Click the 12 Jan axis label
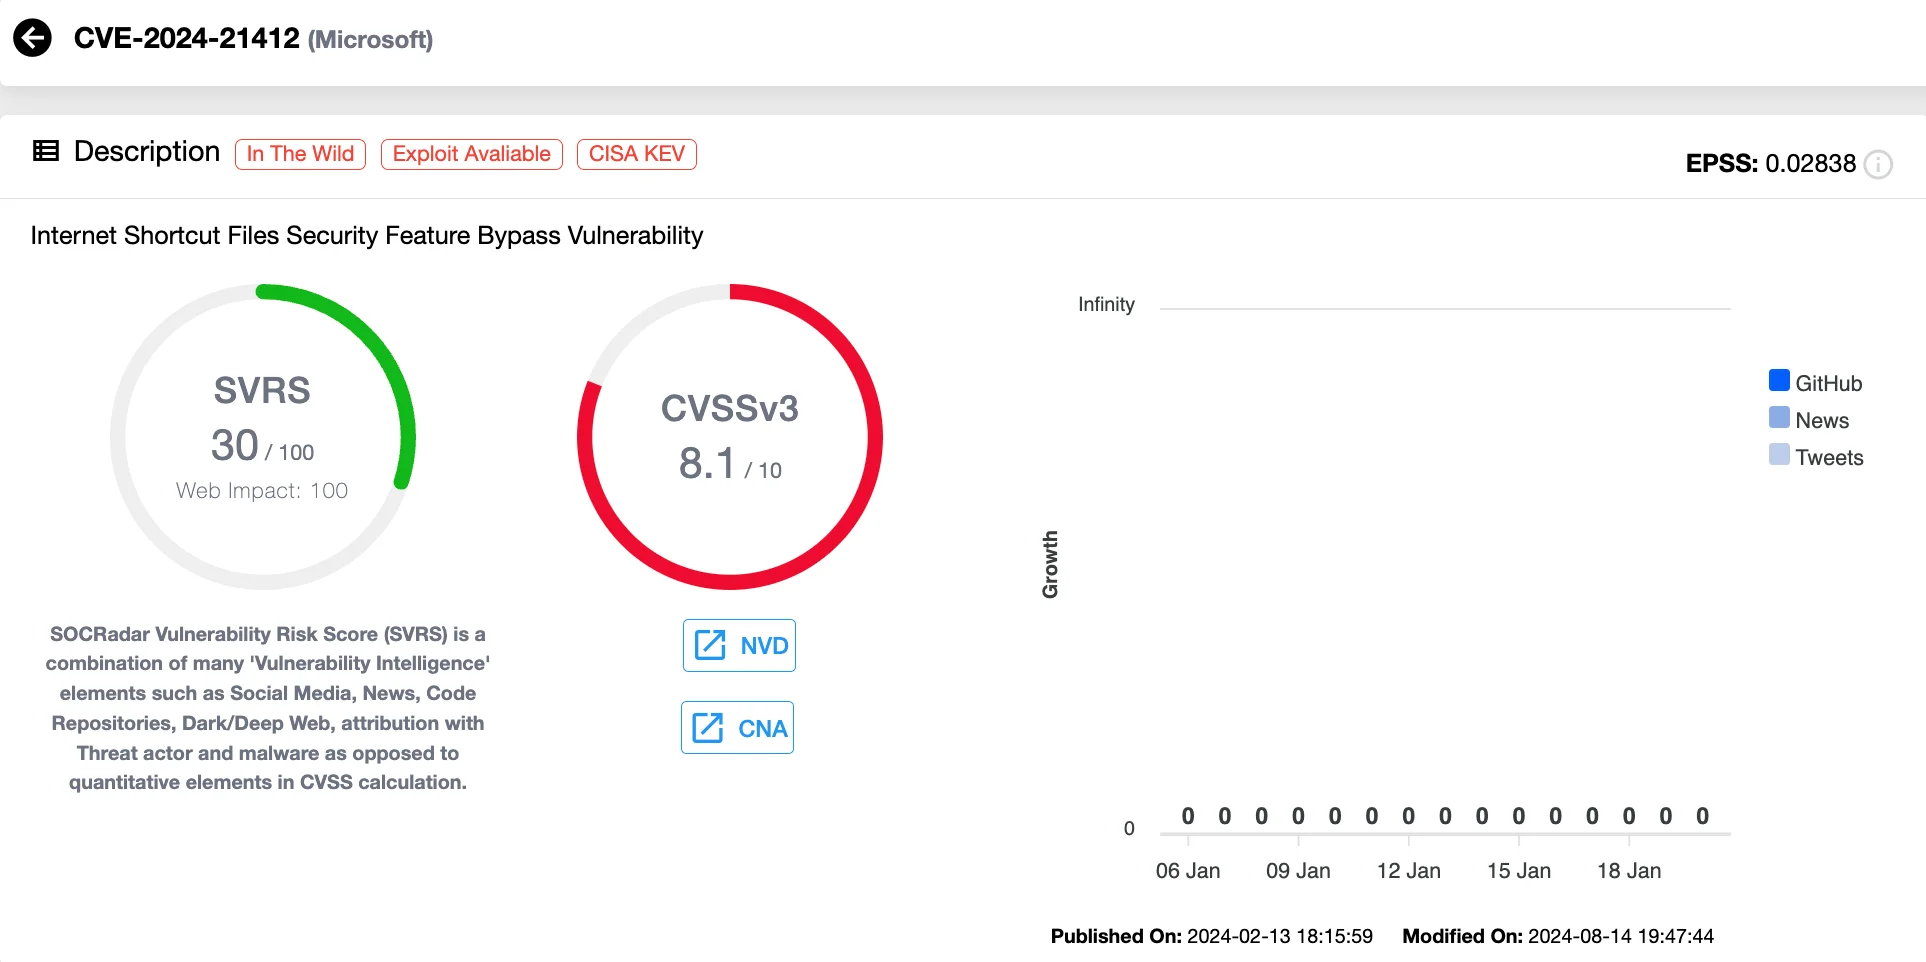This screenshot has width=1926, height=962. tap(1408, 871)
